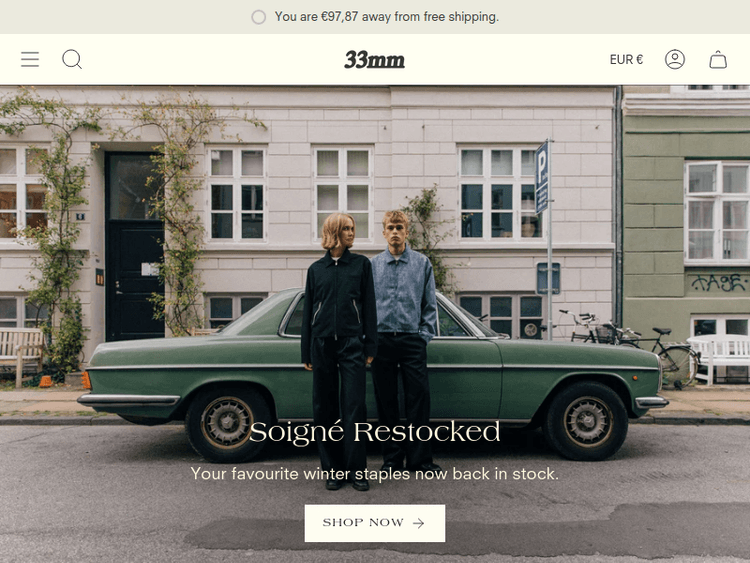Click the arrow inside Shop Now
Viewport: 750px width, 563px height.
419,523
